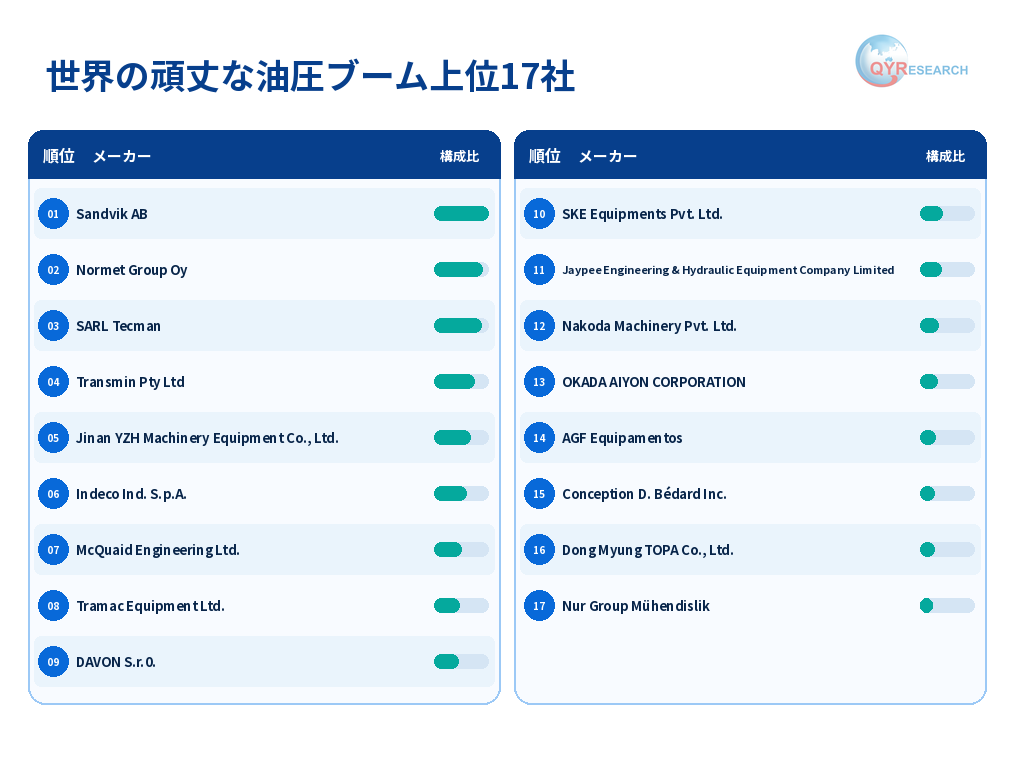Click Jinan YZH Machinery Equipment Co., Ltd.

207,438
